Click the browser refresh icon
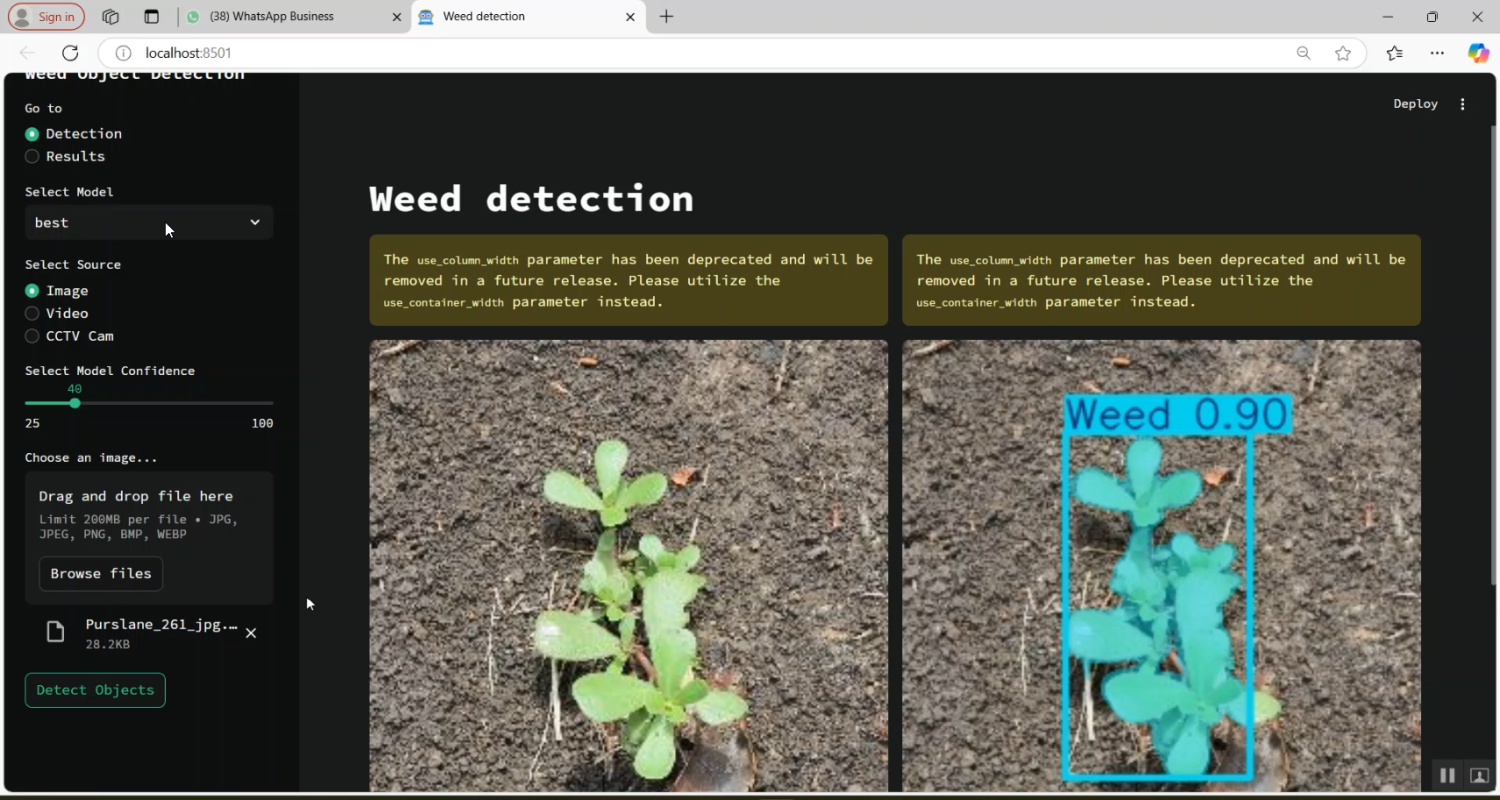Screen dimensions: 1500x800 pyautogui.click(x=70, y=53)
